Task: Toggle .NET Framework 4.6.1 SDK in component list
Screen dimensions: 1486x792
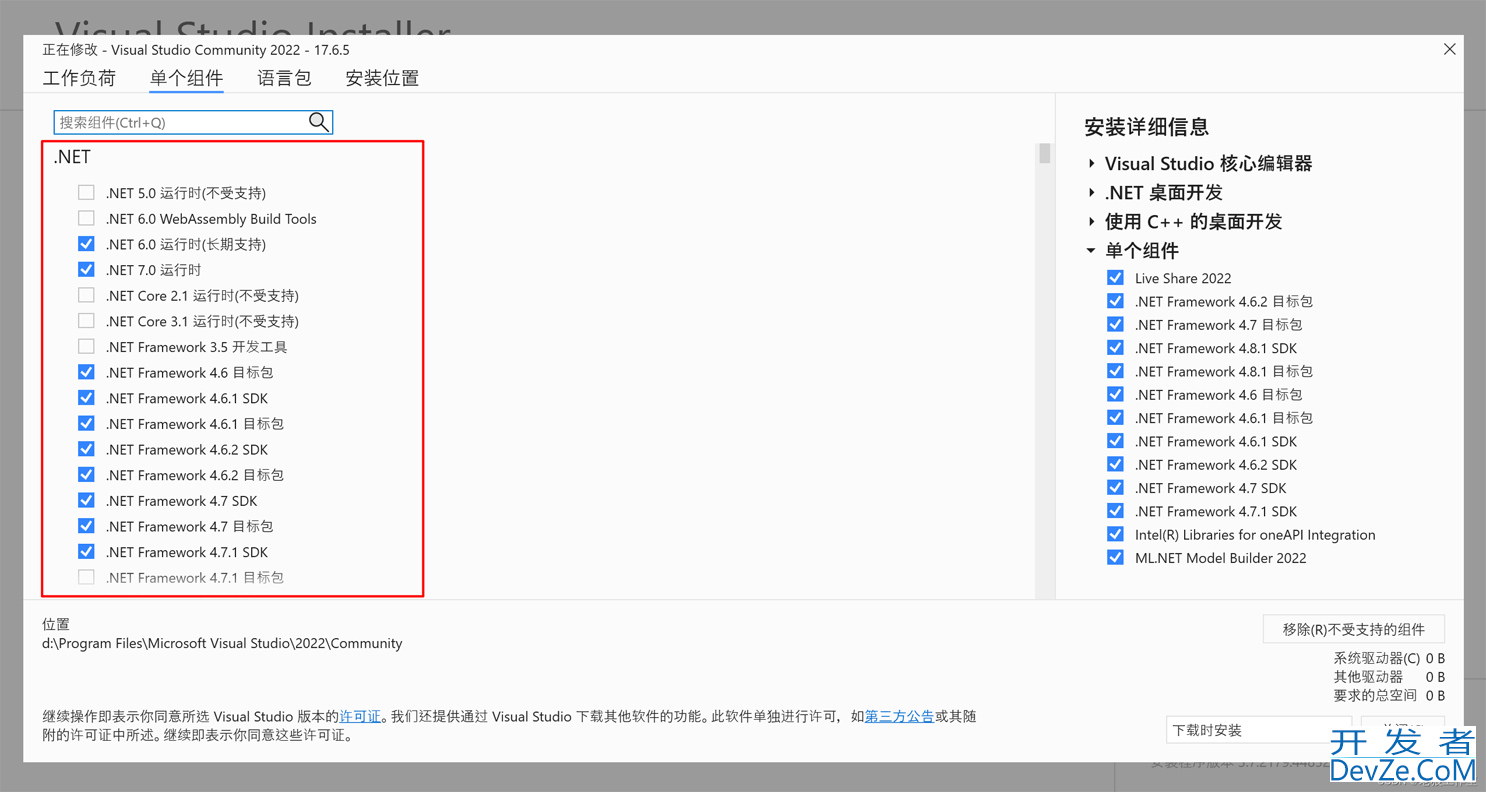Action: (87, 398)
